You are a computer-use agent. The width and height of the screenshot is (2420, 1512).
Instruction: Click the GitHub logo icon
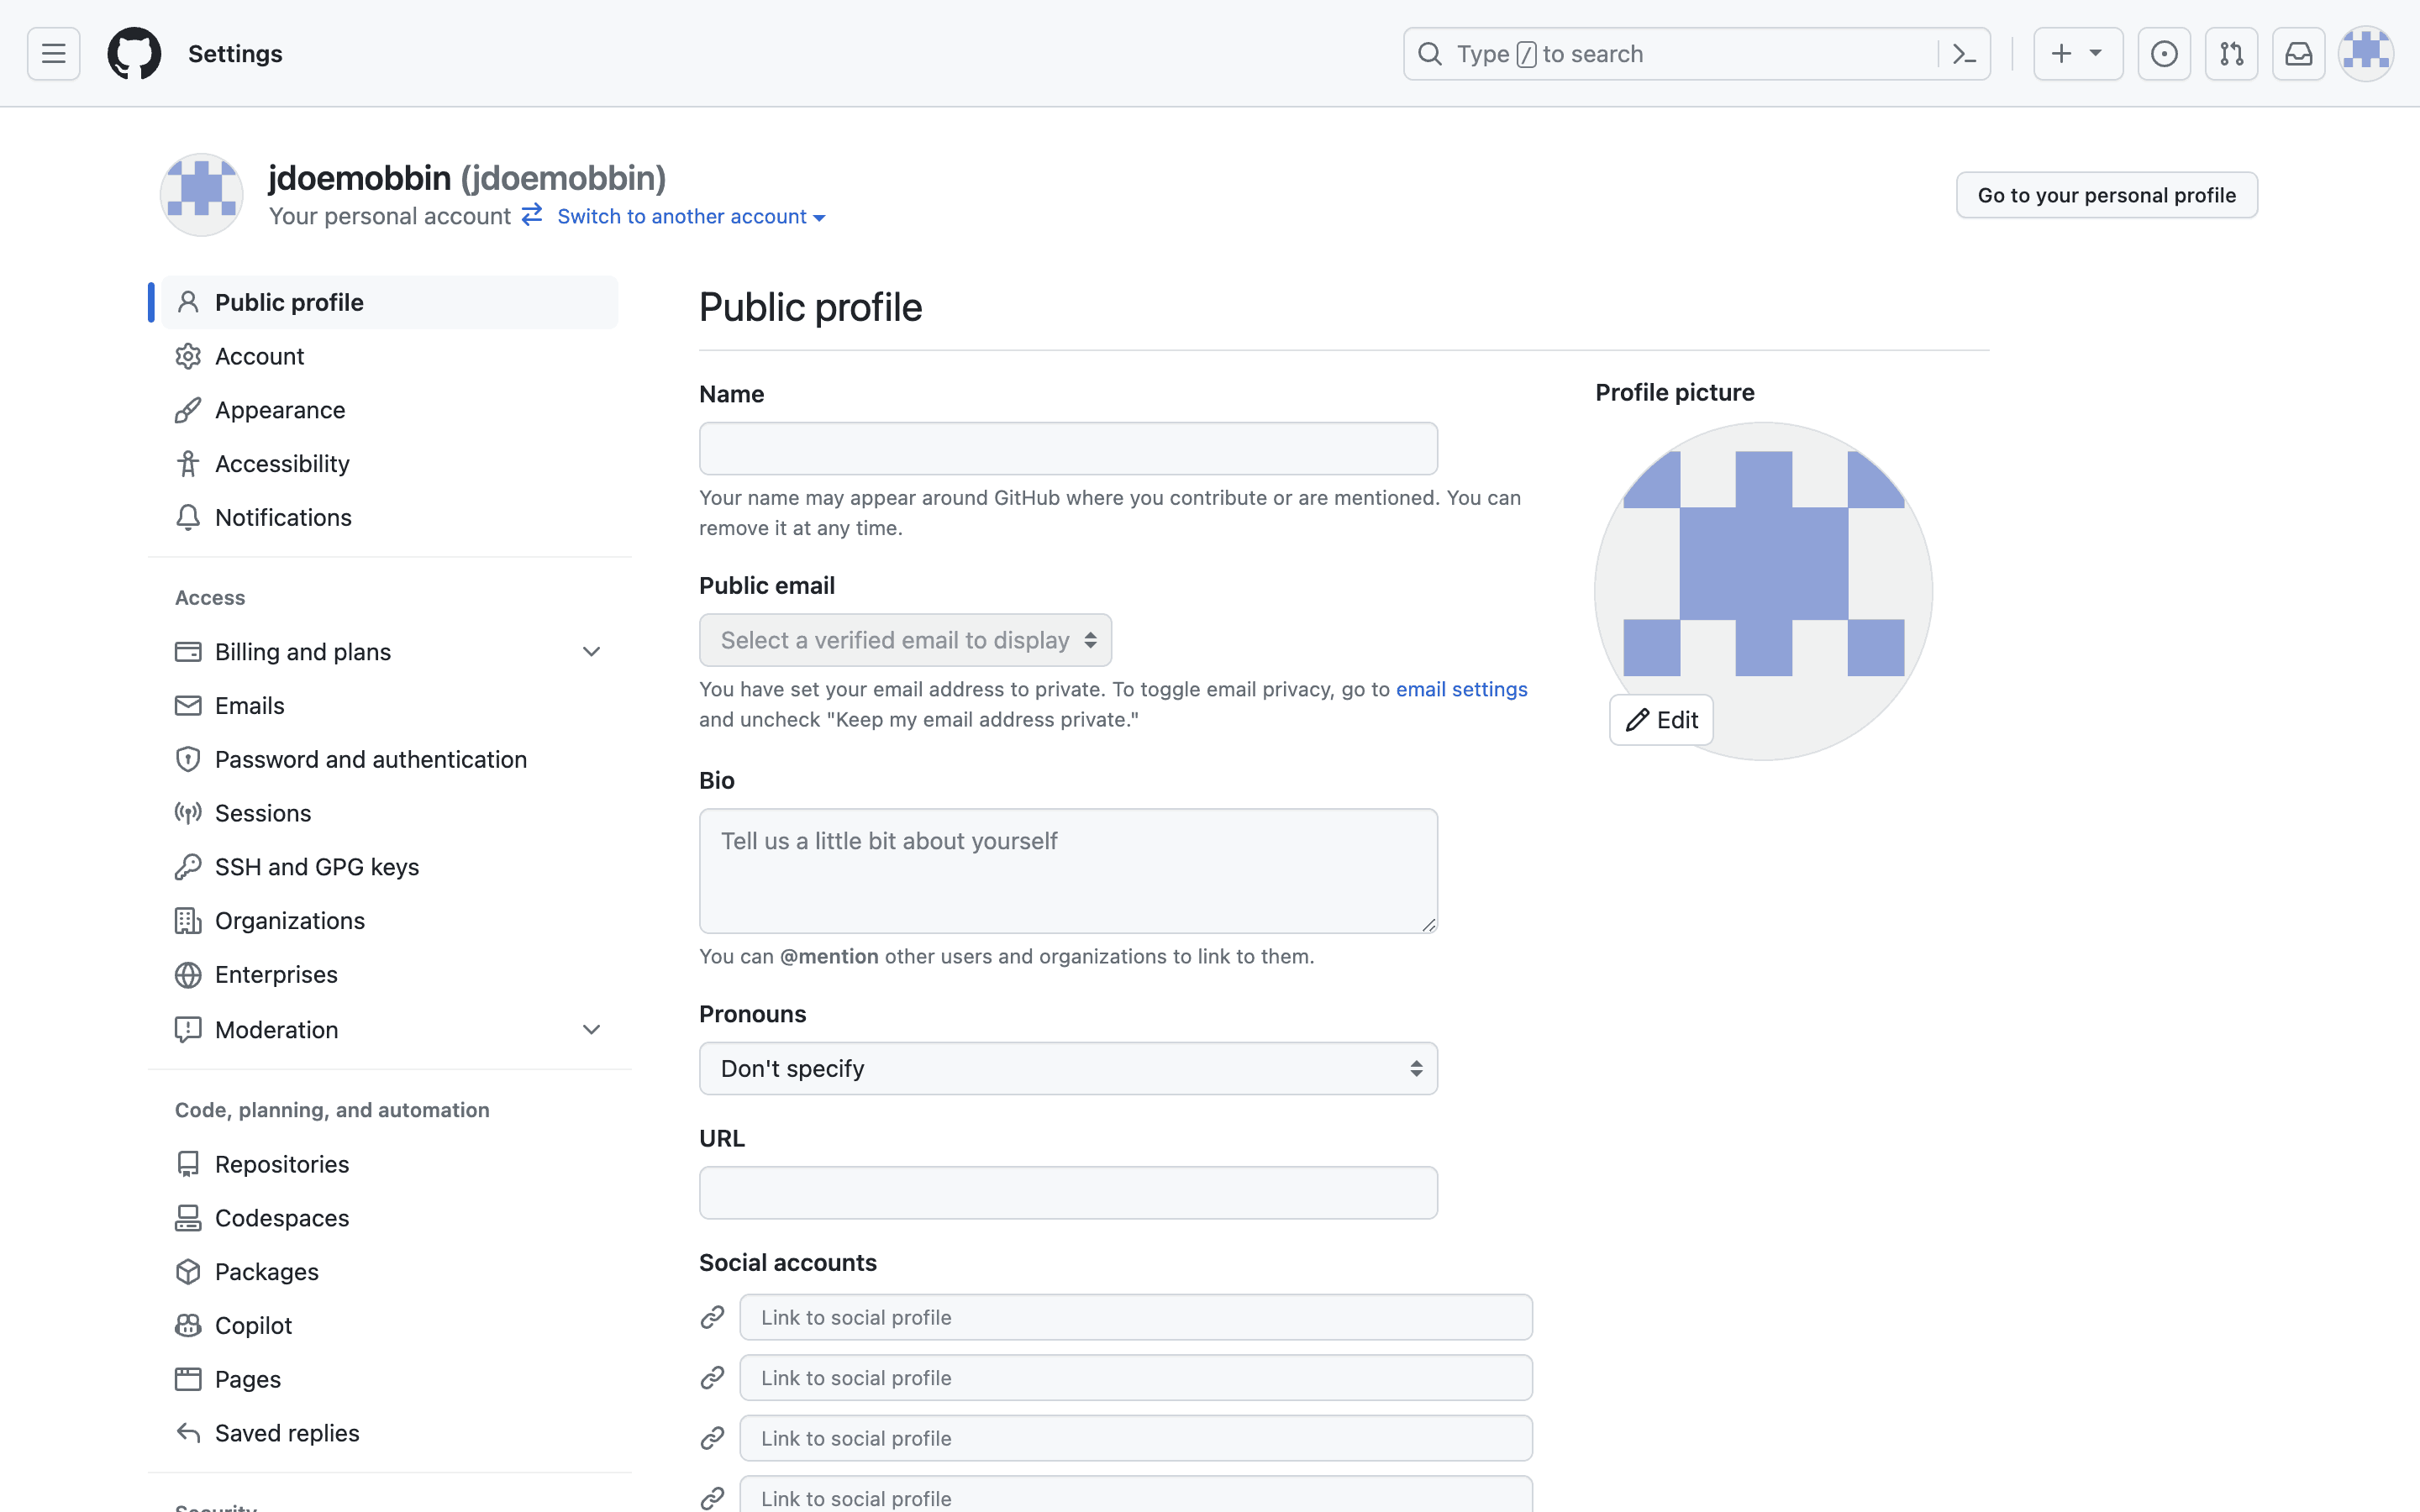[134, 54]
